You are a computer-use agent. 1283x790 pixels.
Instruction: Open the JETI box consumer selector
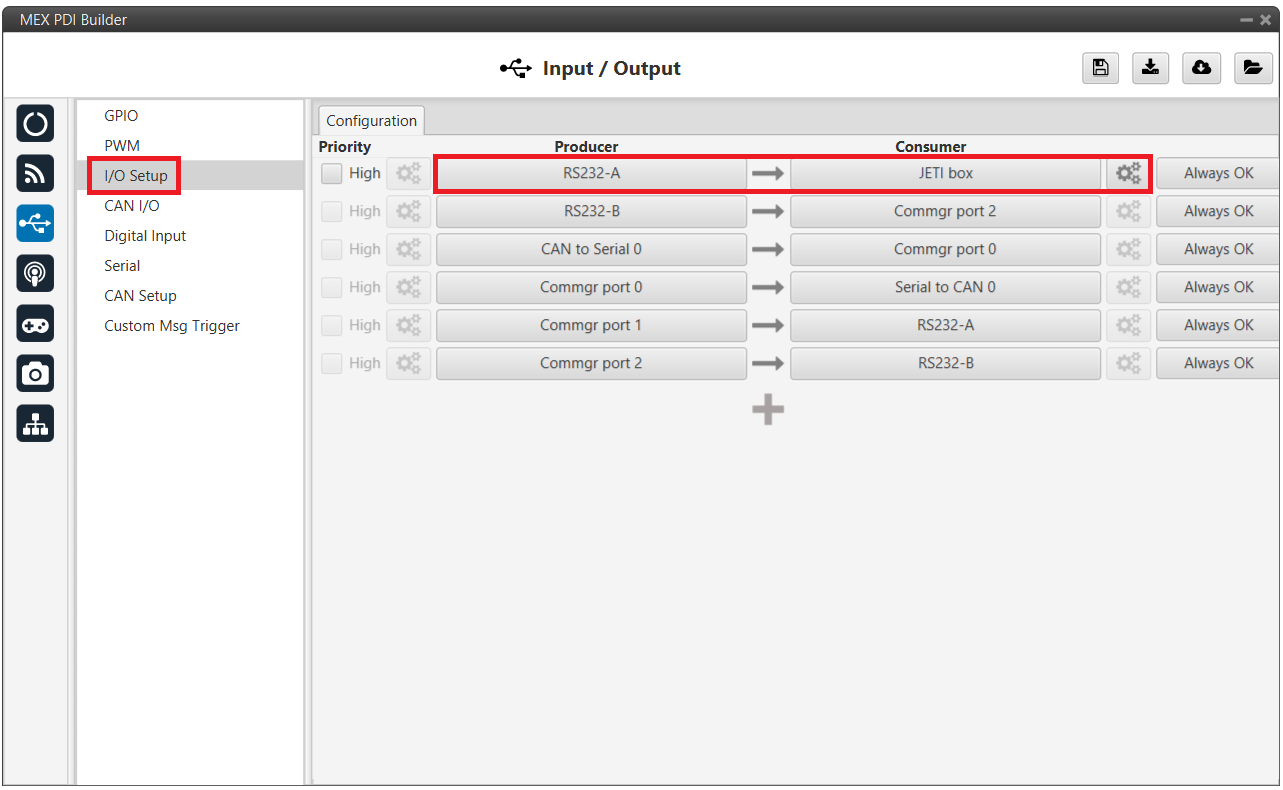[945, 173]
